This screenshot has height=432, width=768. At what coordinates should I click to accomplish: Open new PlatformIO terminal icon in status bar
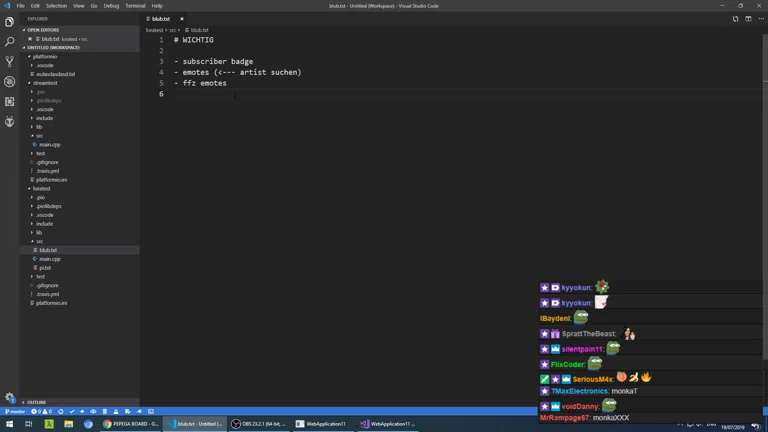(x=151, y=411)
